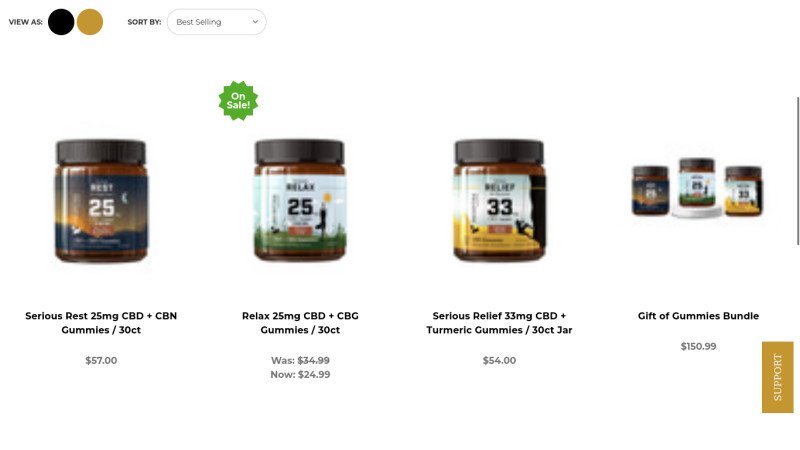Switch to the black view mode circle

[x=61, y=22]
